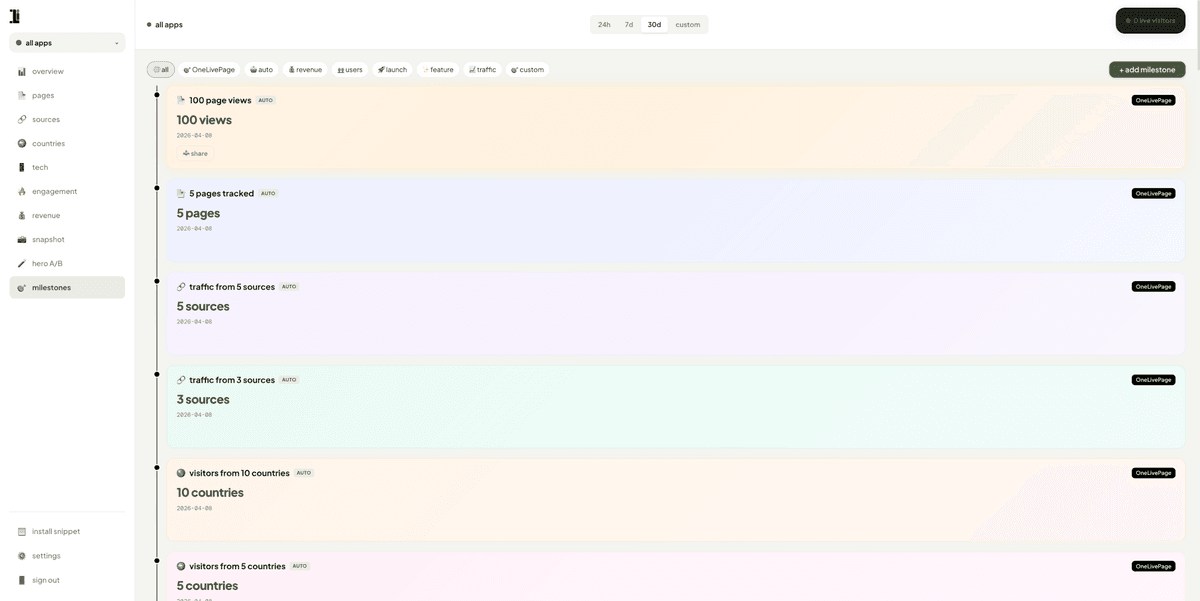Toggle the users filter chip
1200x601 pixels.
[349, 69]
